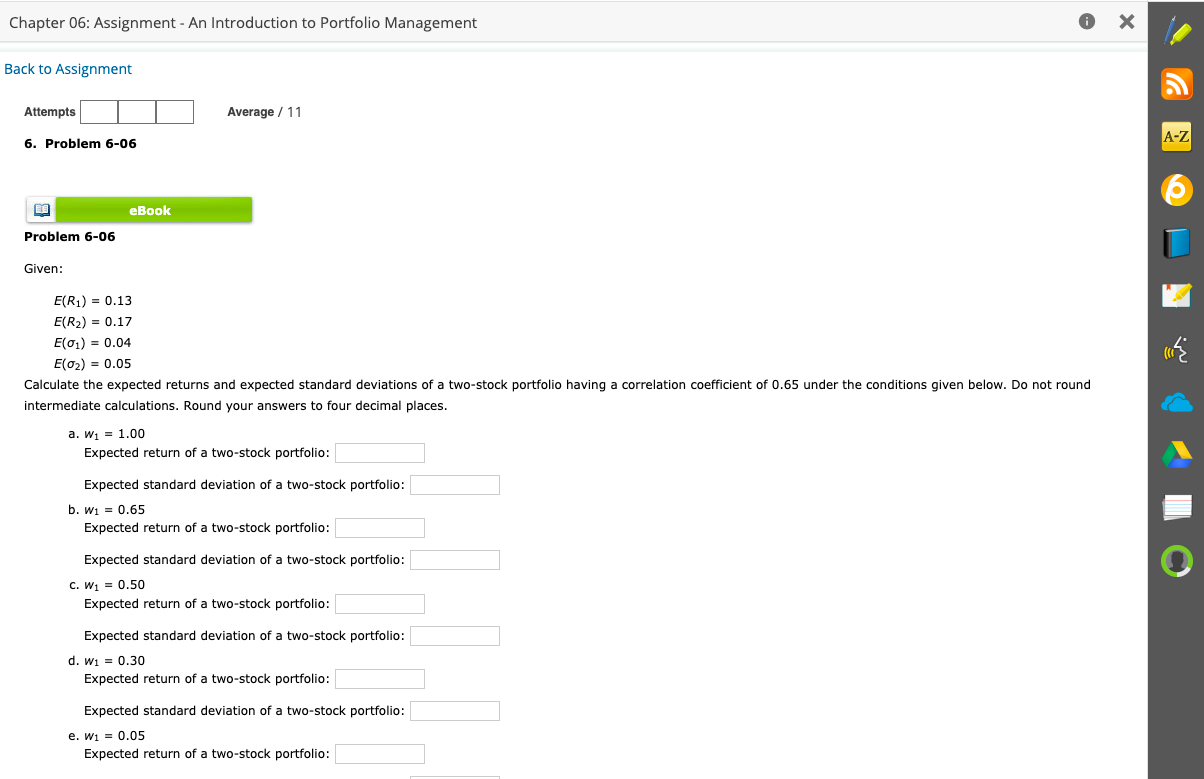Open the A-Z dictionary tool

(x=1177, y=137)
